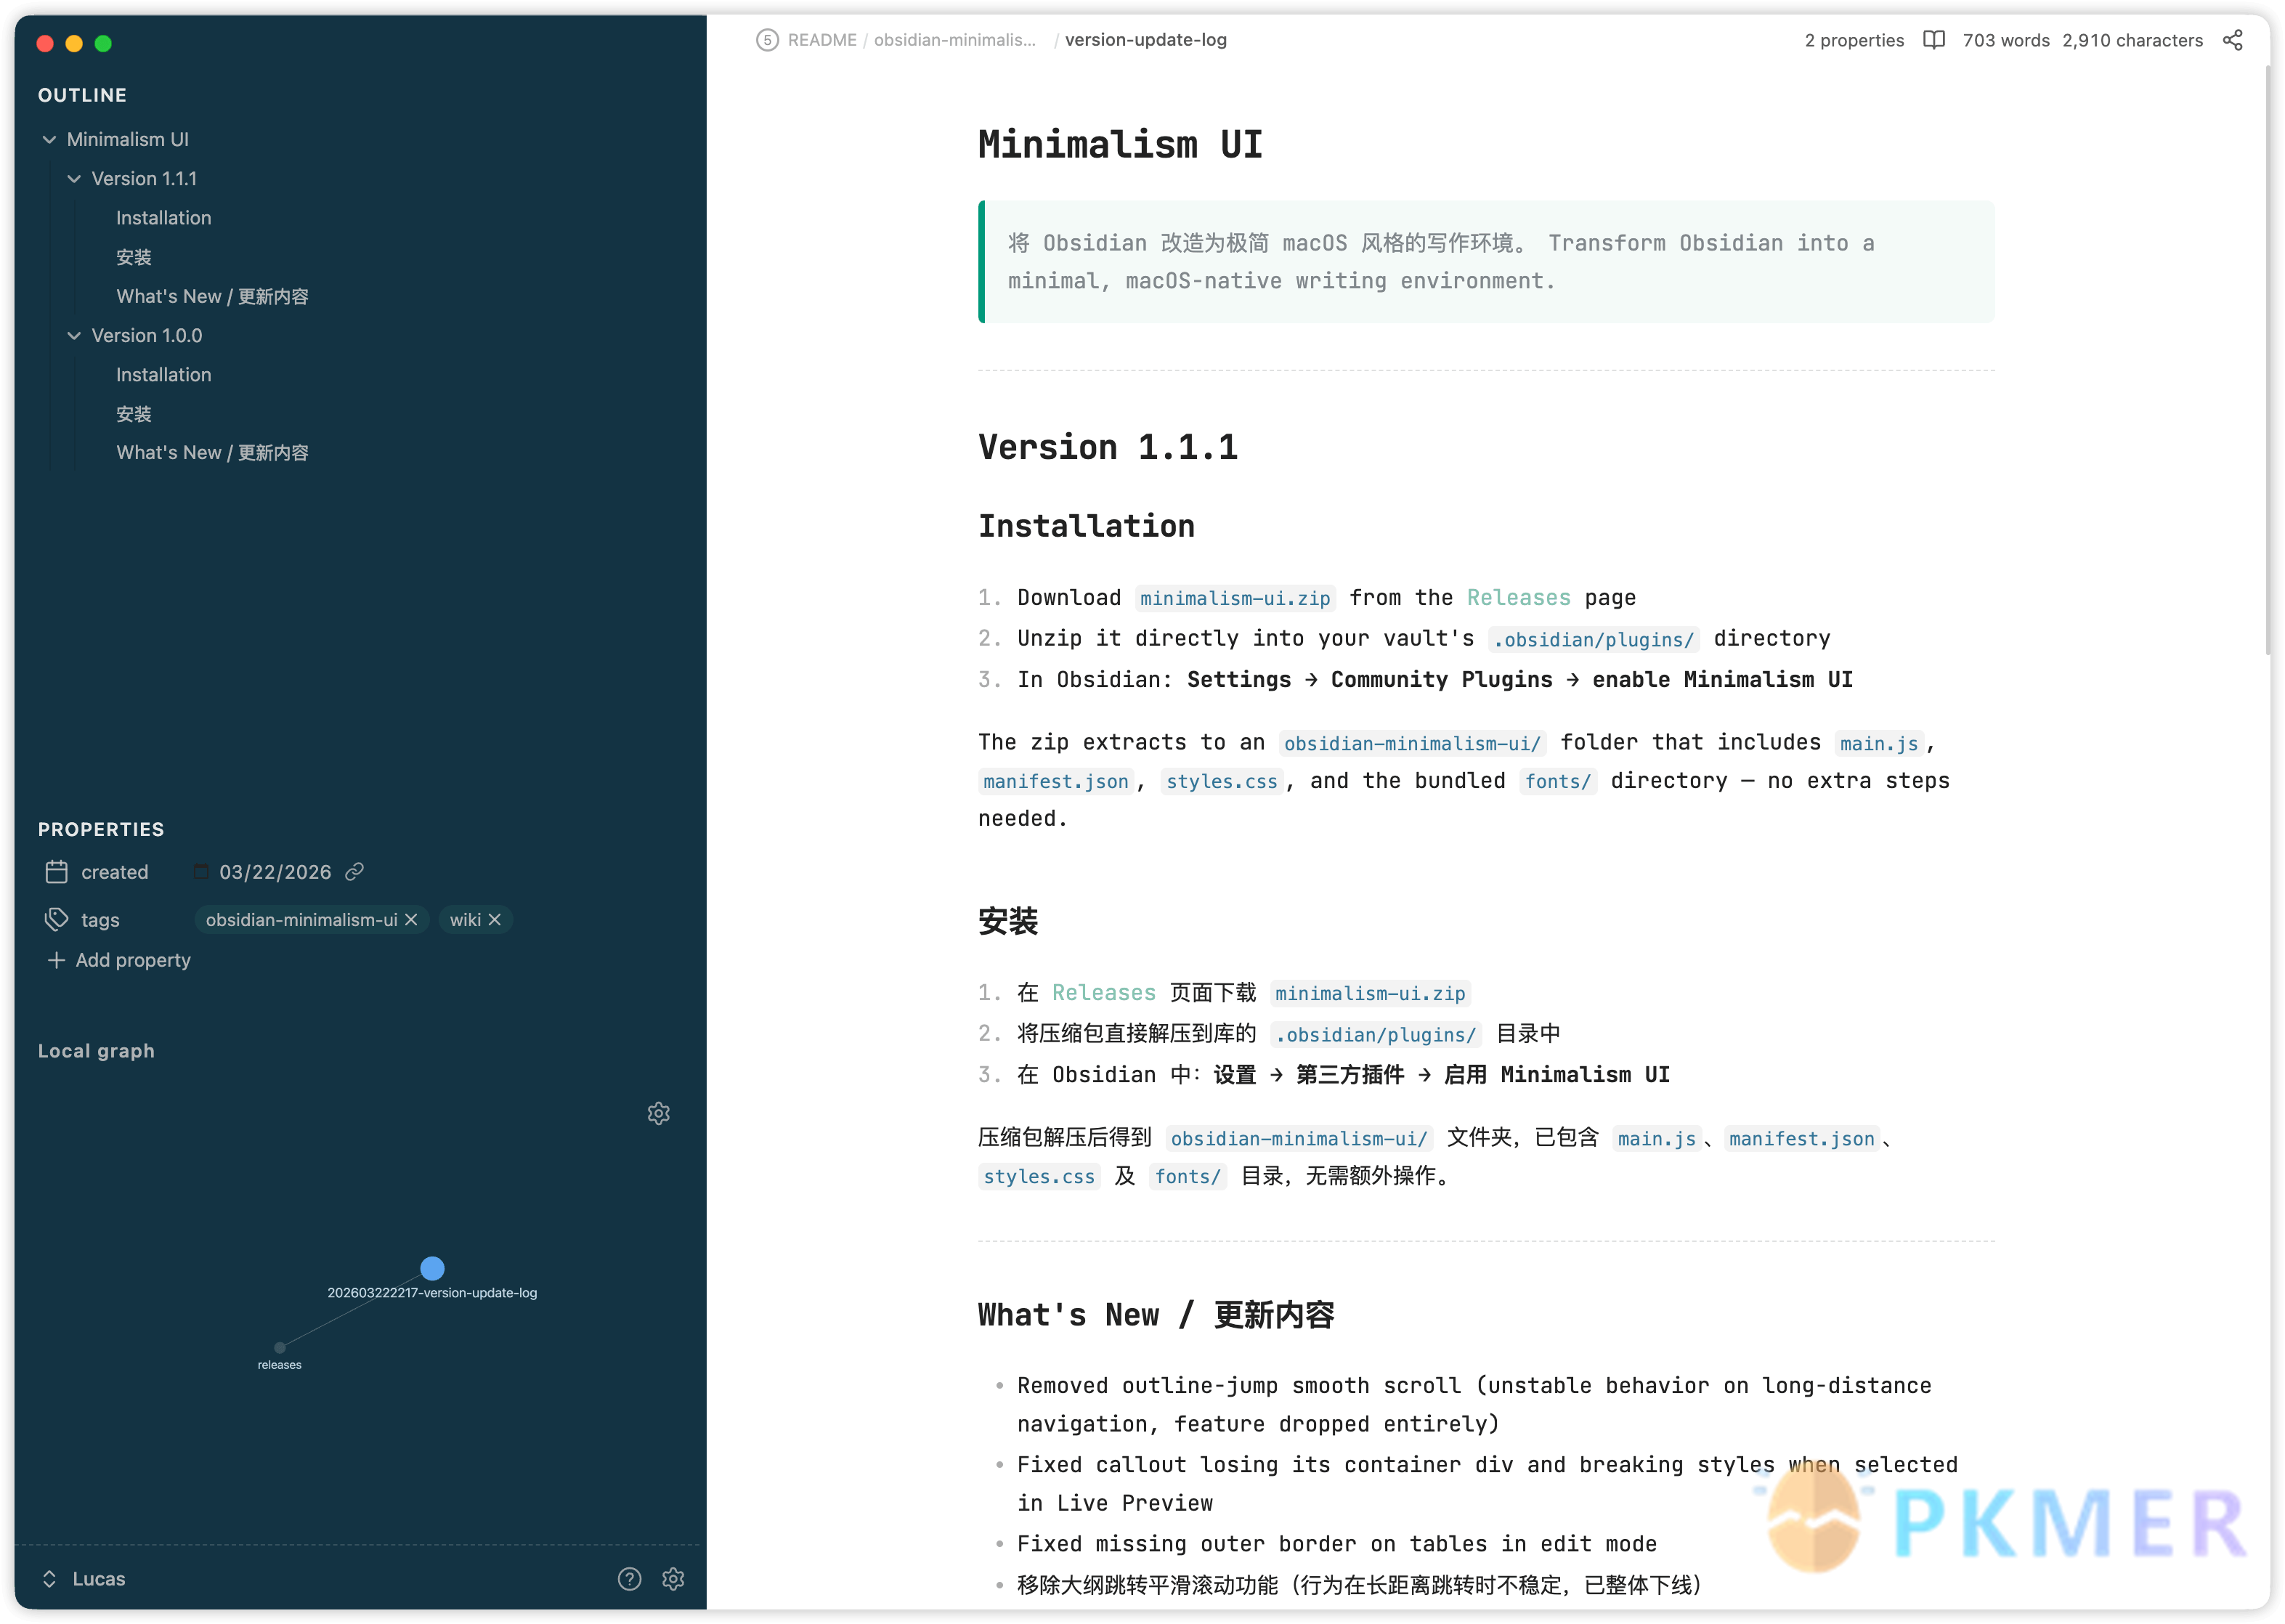Select Version 1.0.0 in outline
The width and height of the screenshot is (2285, 1624).
(146, 336)
